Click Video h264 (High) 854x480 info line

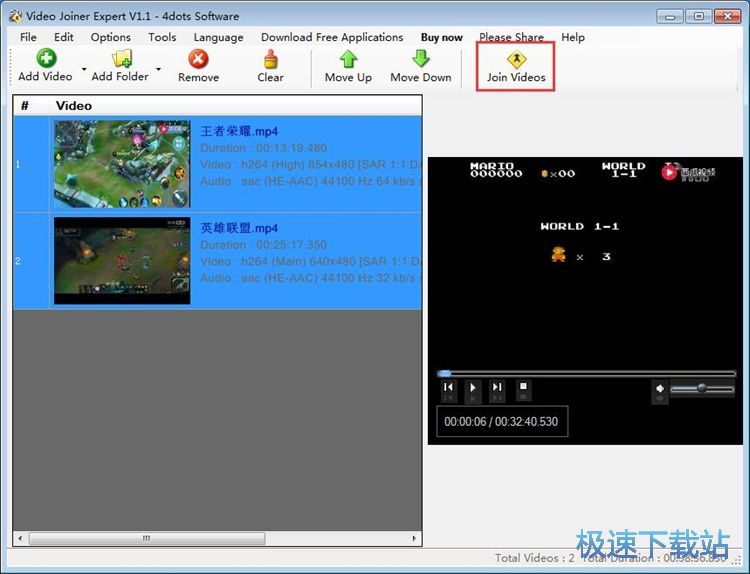click(x=311, y=165)
